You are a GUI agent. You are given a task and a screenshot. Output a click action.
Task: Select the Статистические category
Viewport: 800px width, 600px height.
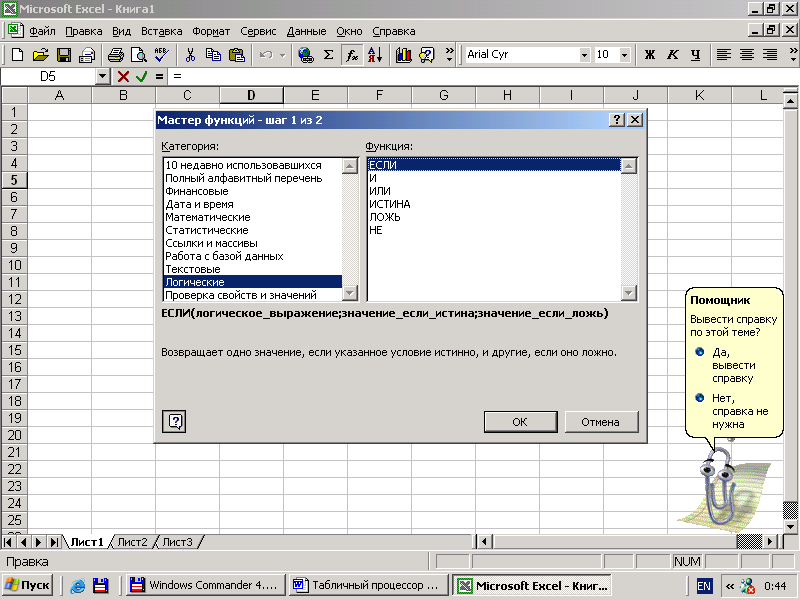point(253,230)
